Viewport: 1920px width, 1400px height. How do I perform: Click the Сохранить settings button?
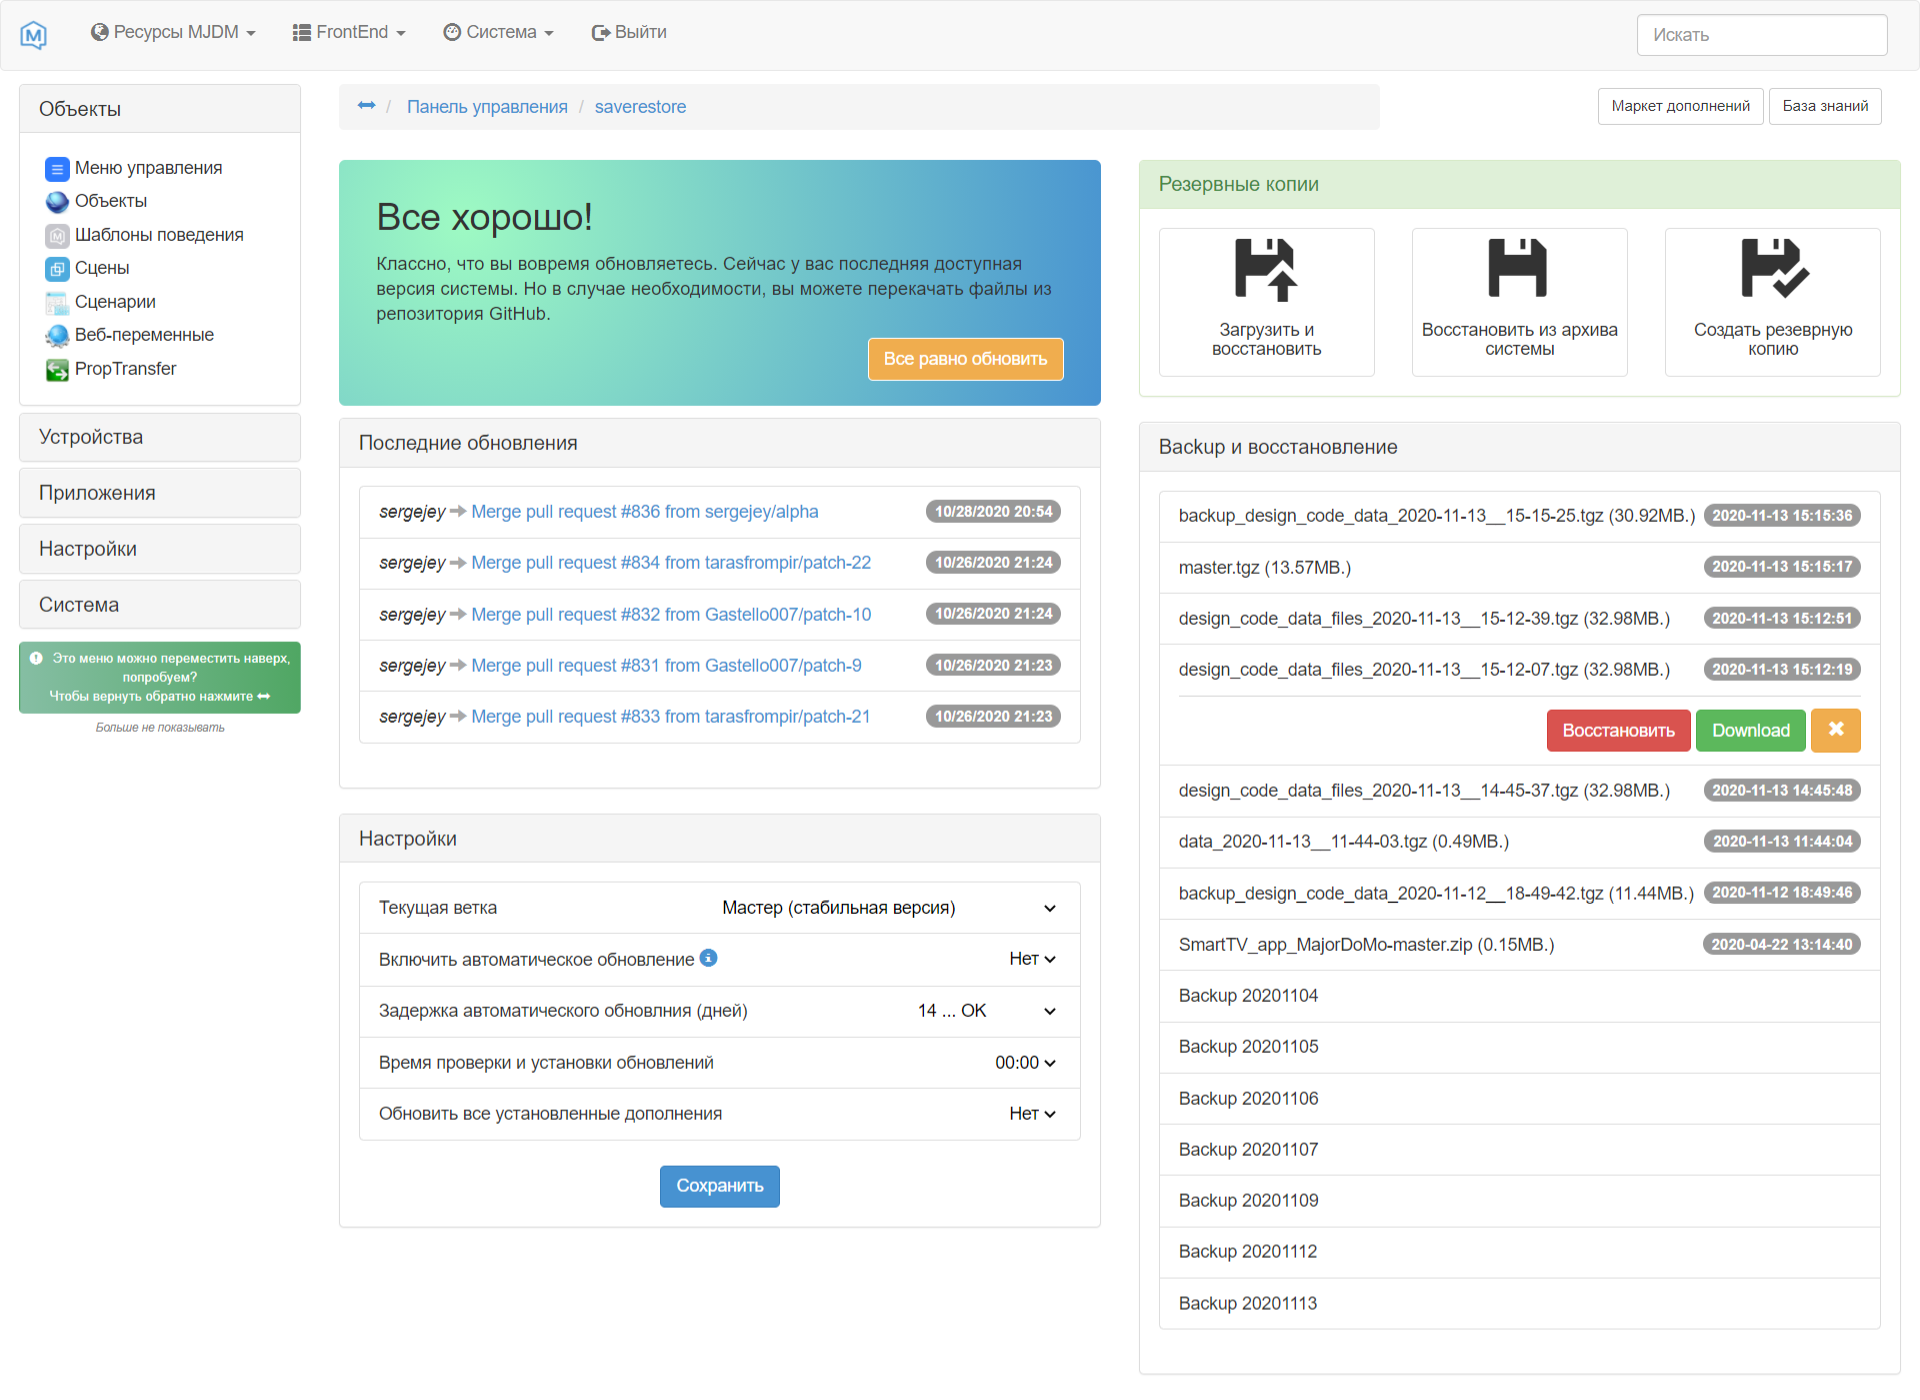click(x=719, y=1186)
